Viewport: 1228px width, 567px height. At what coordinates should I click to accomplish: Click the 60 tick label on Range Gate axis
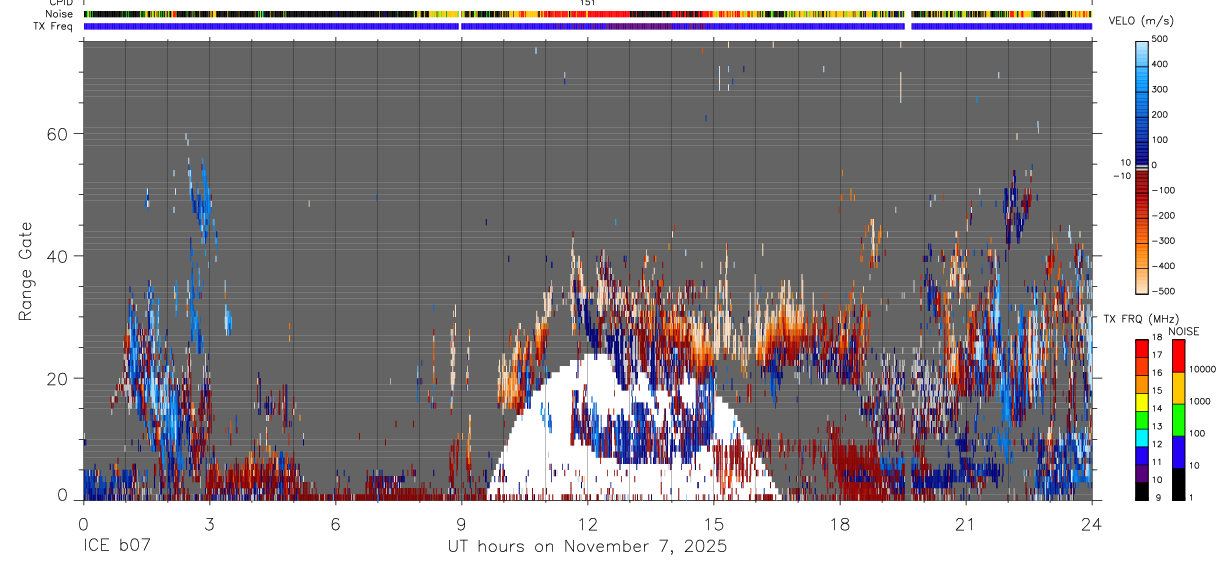point(55,134)
